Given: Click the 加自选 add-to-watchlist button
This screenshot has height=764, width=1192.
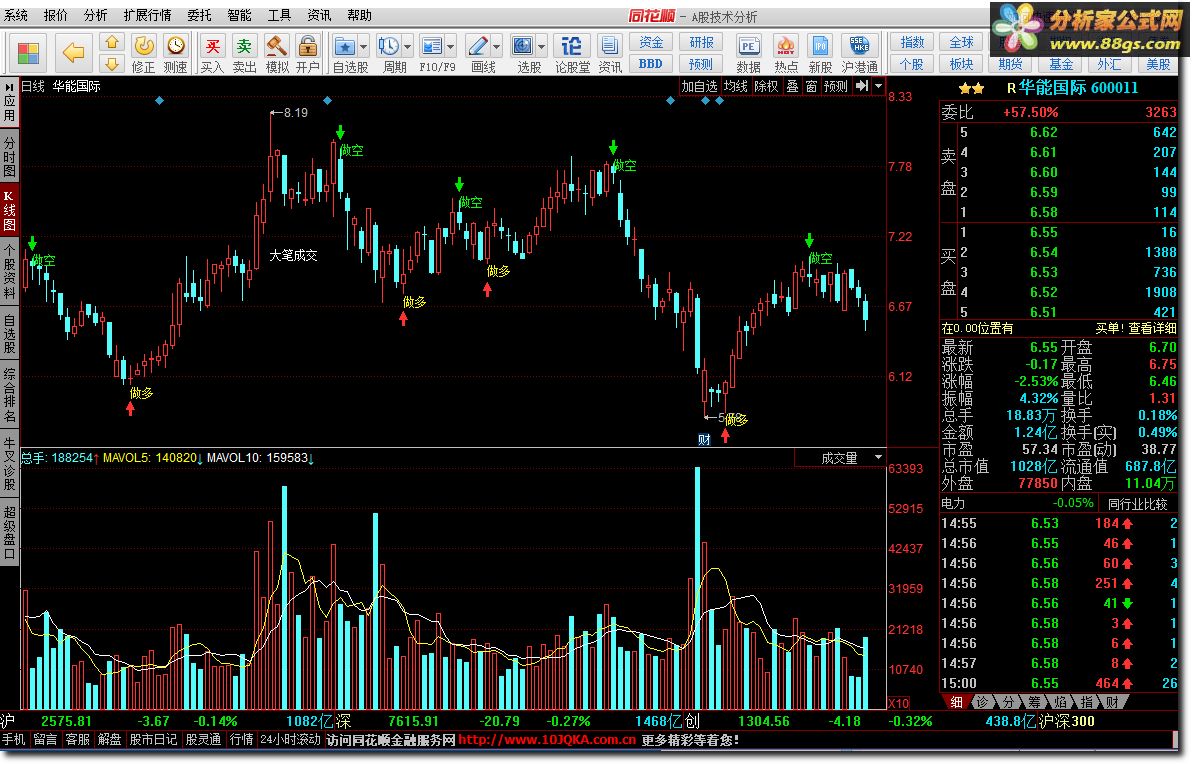Looking at the screenshot, I should tap(699, 86).
